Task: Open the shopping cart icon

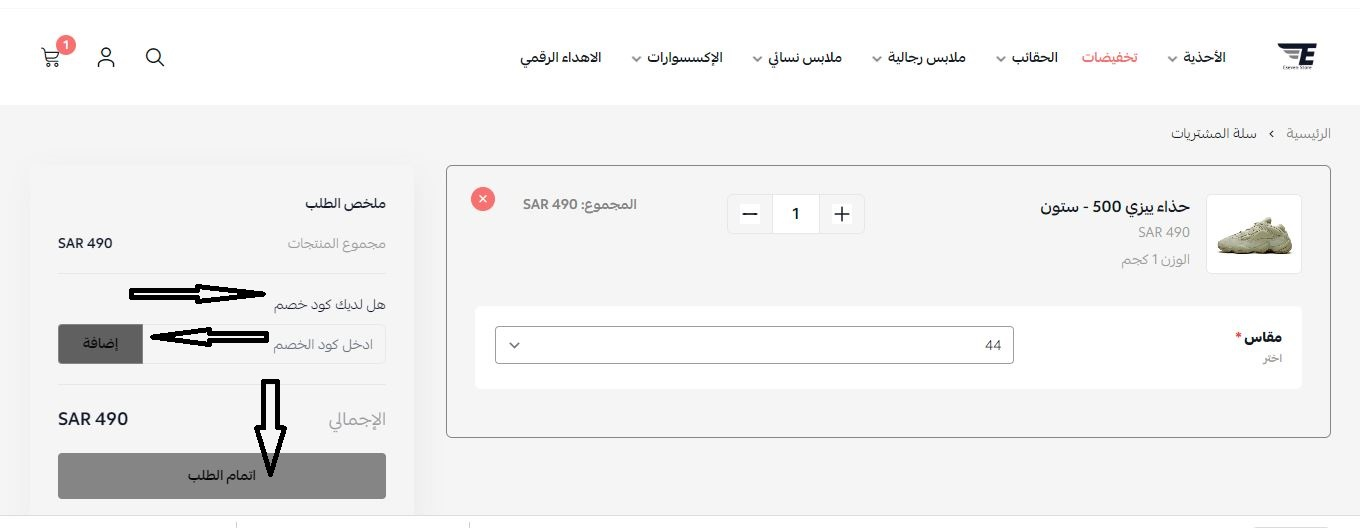Action: 51,58
